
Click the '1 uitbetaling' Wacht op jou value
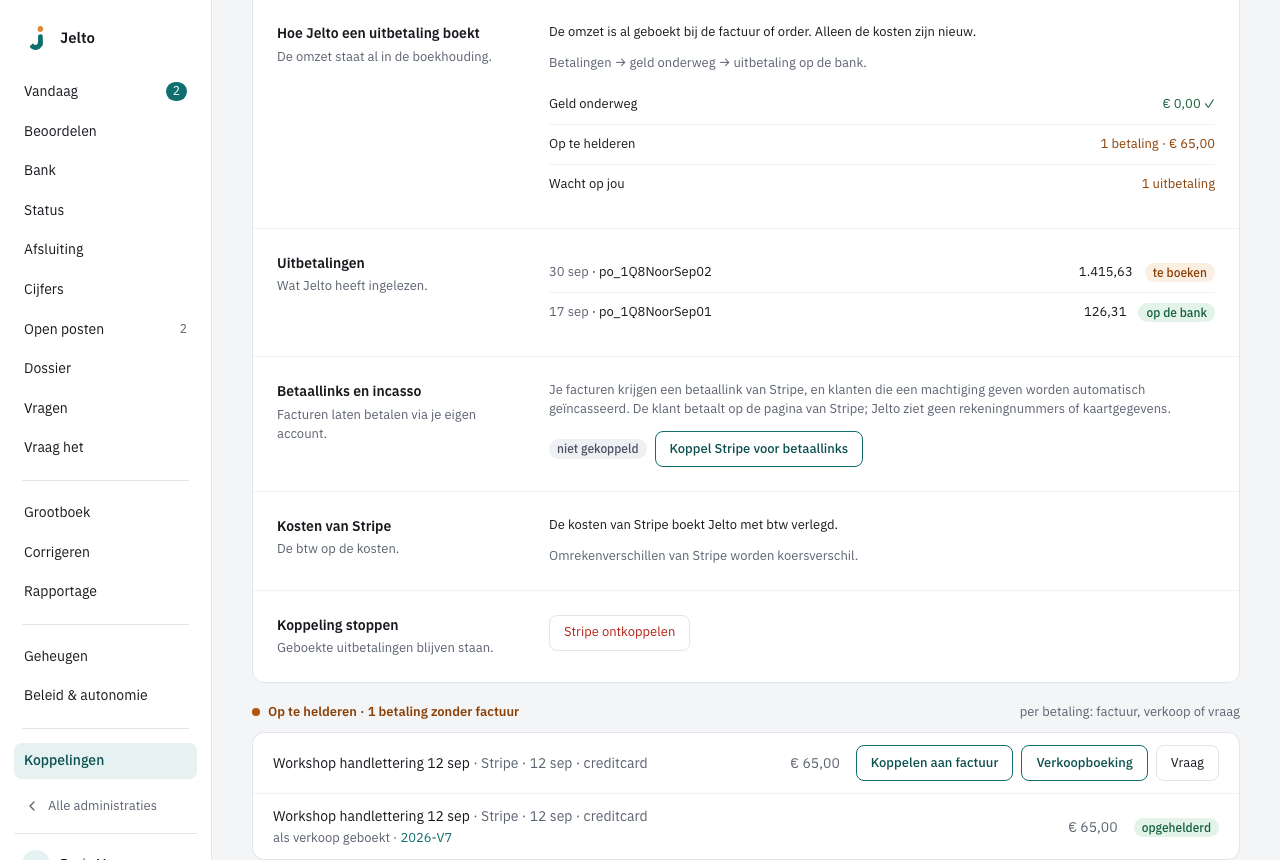point(1178,184)
